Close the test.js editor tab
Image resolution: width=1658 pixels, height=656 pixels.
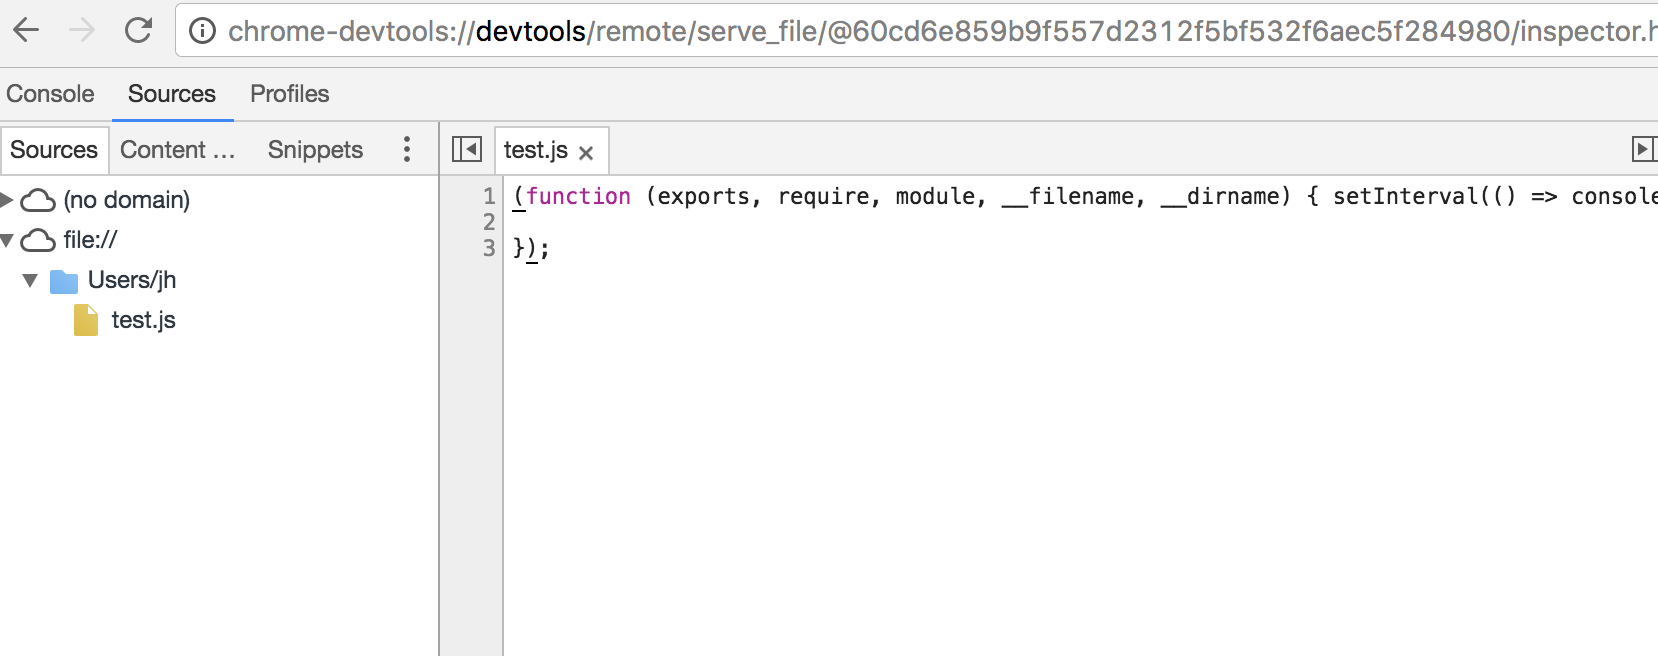pyautogui.click(x=586, y=153)
